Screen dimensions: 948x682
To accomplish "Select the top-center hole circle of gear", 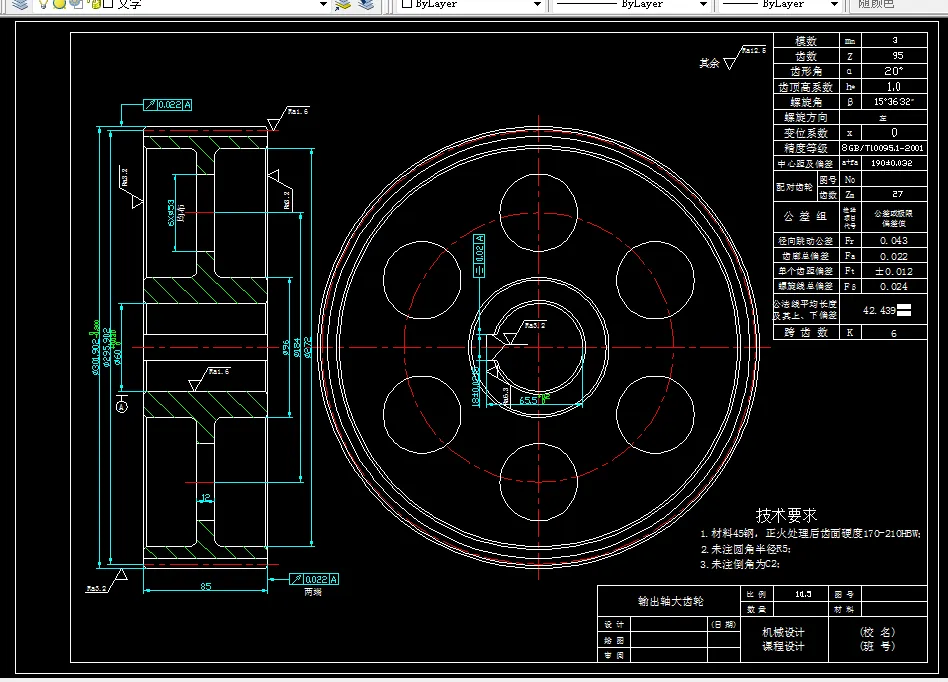I will [x=539, y=213].
